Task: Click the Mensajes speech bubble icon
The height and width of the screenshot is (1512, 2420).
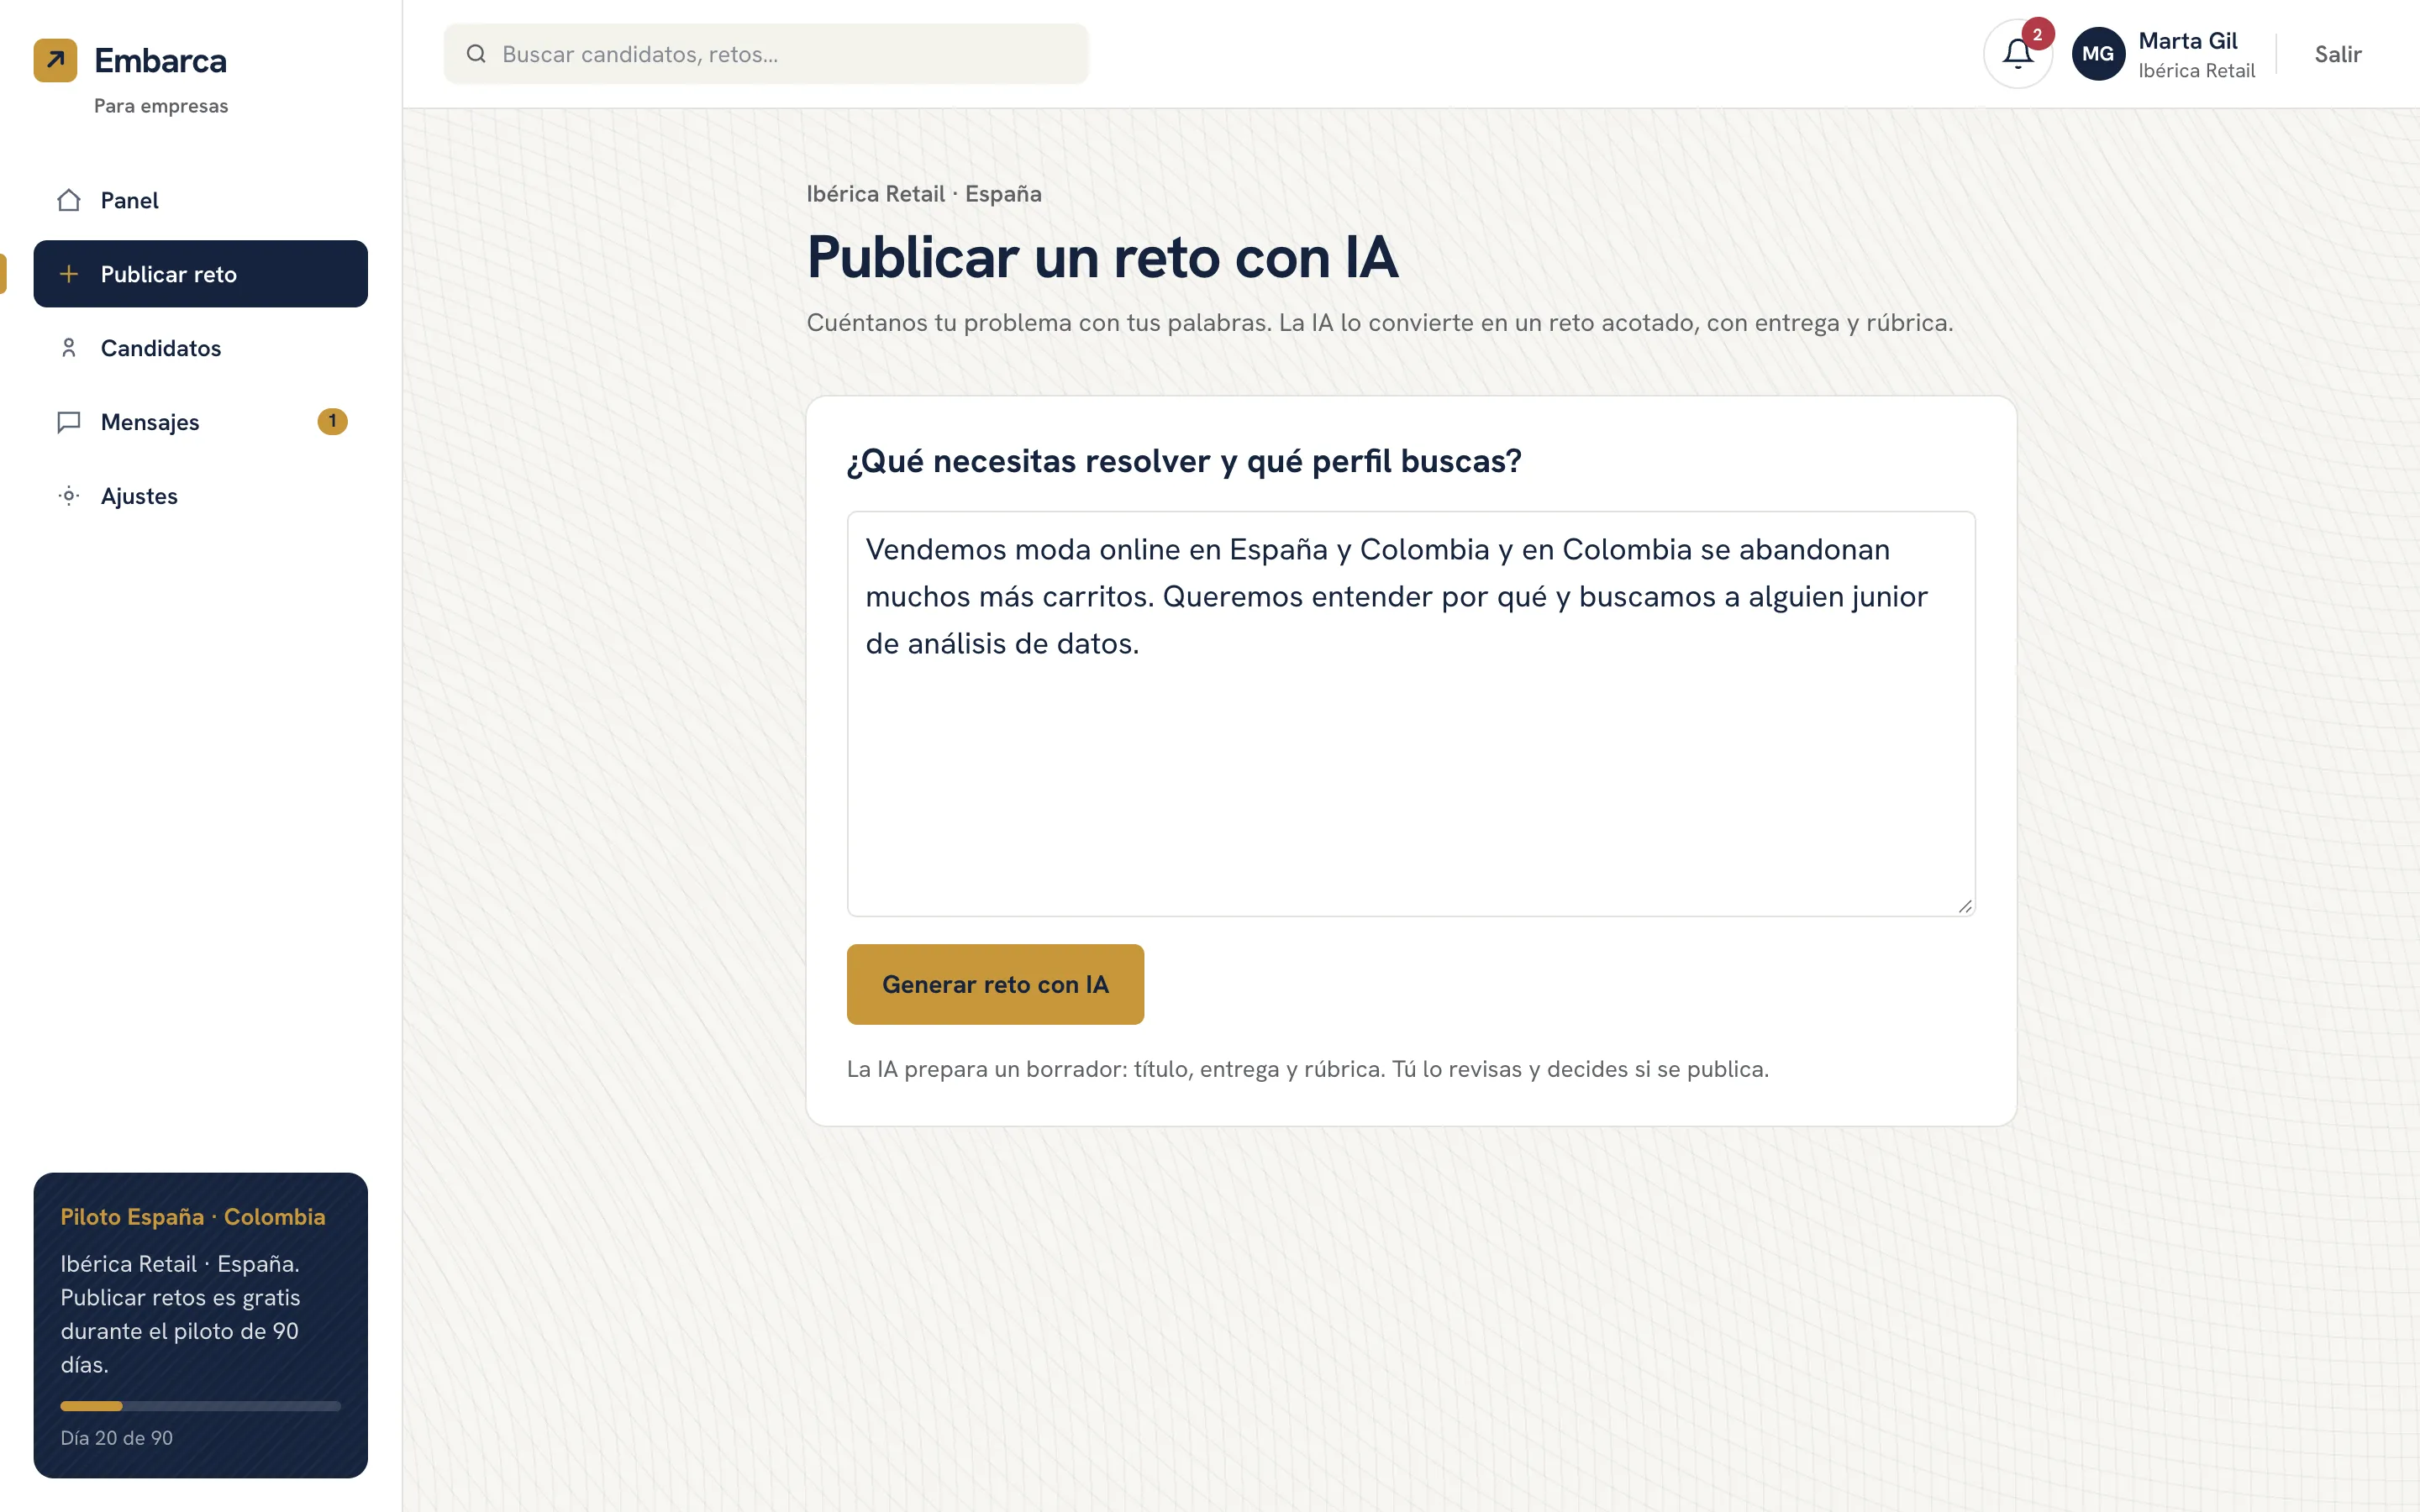Action: [x=69, y=422]
